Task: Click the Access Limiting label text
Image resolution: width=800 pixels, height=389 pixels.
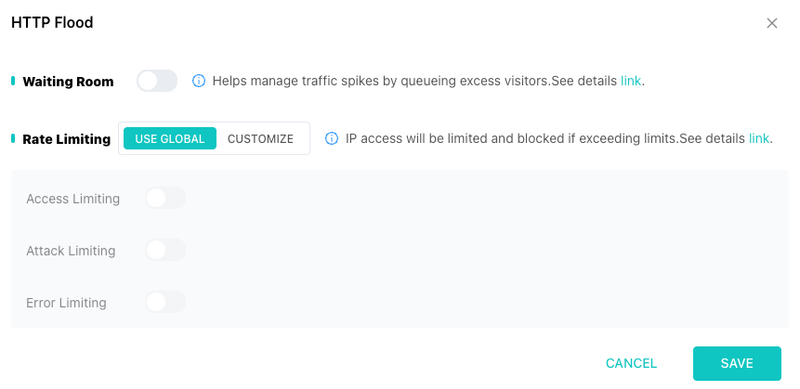Action: pos(73,199)
